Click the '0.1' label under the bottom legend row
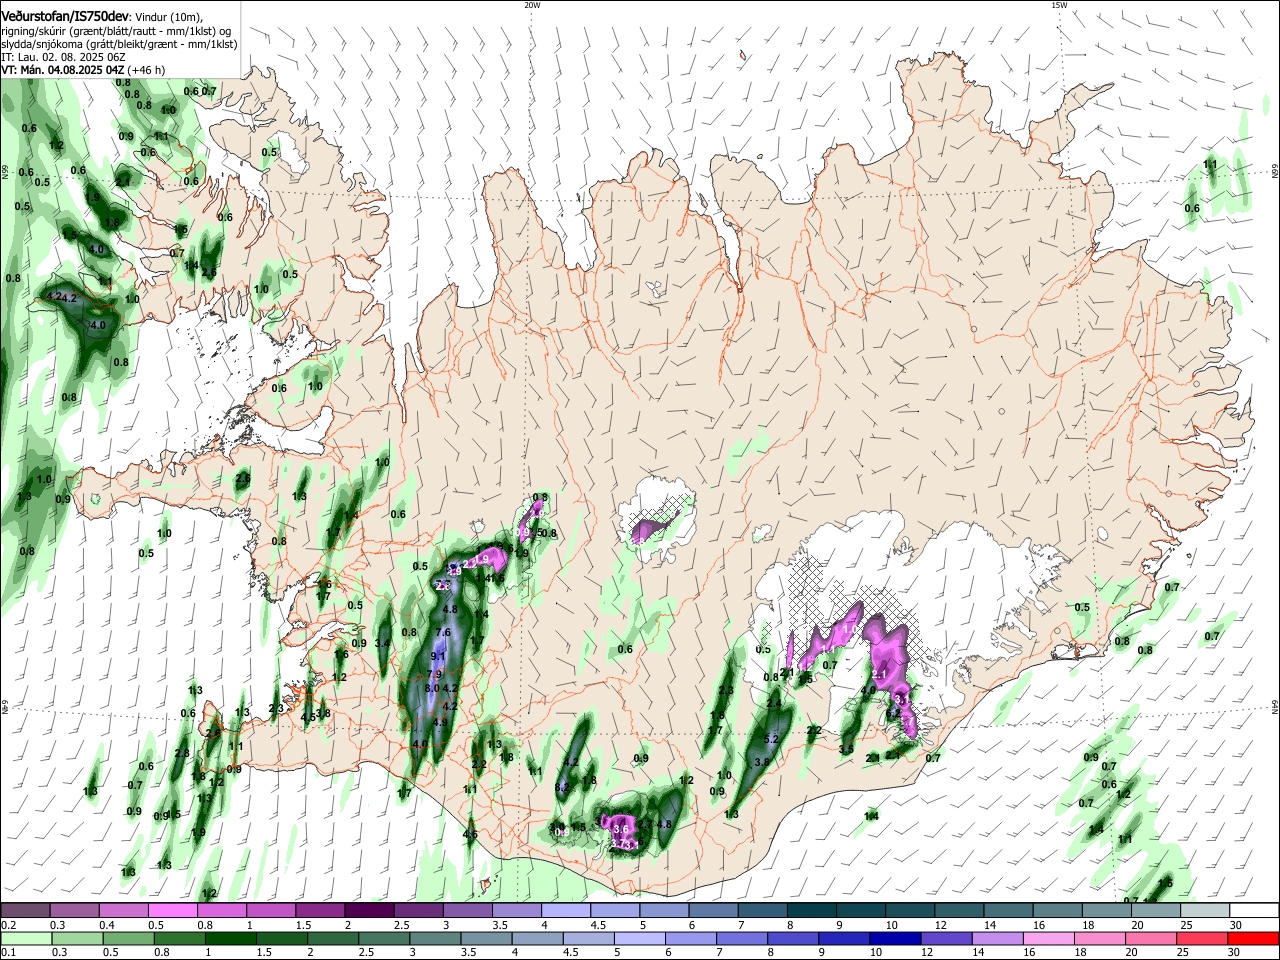Image resolution: width=1280 pixels, height=960 pixels. tap(8, 952)
